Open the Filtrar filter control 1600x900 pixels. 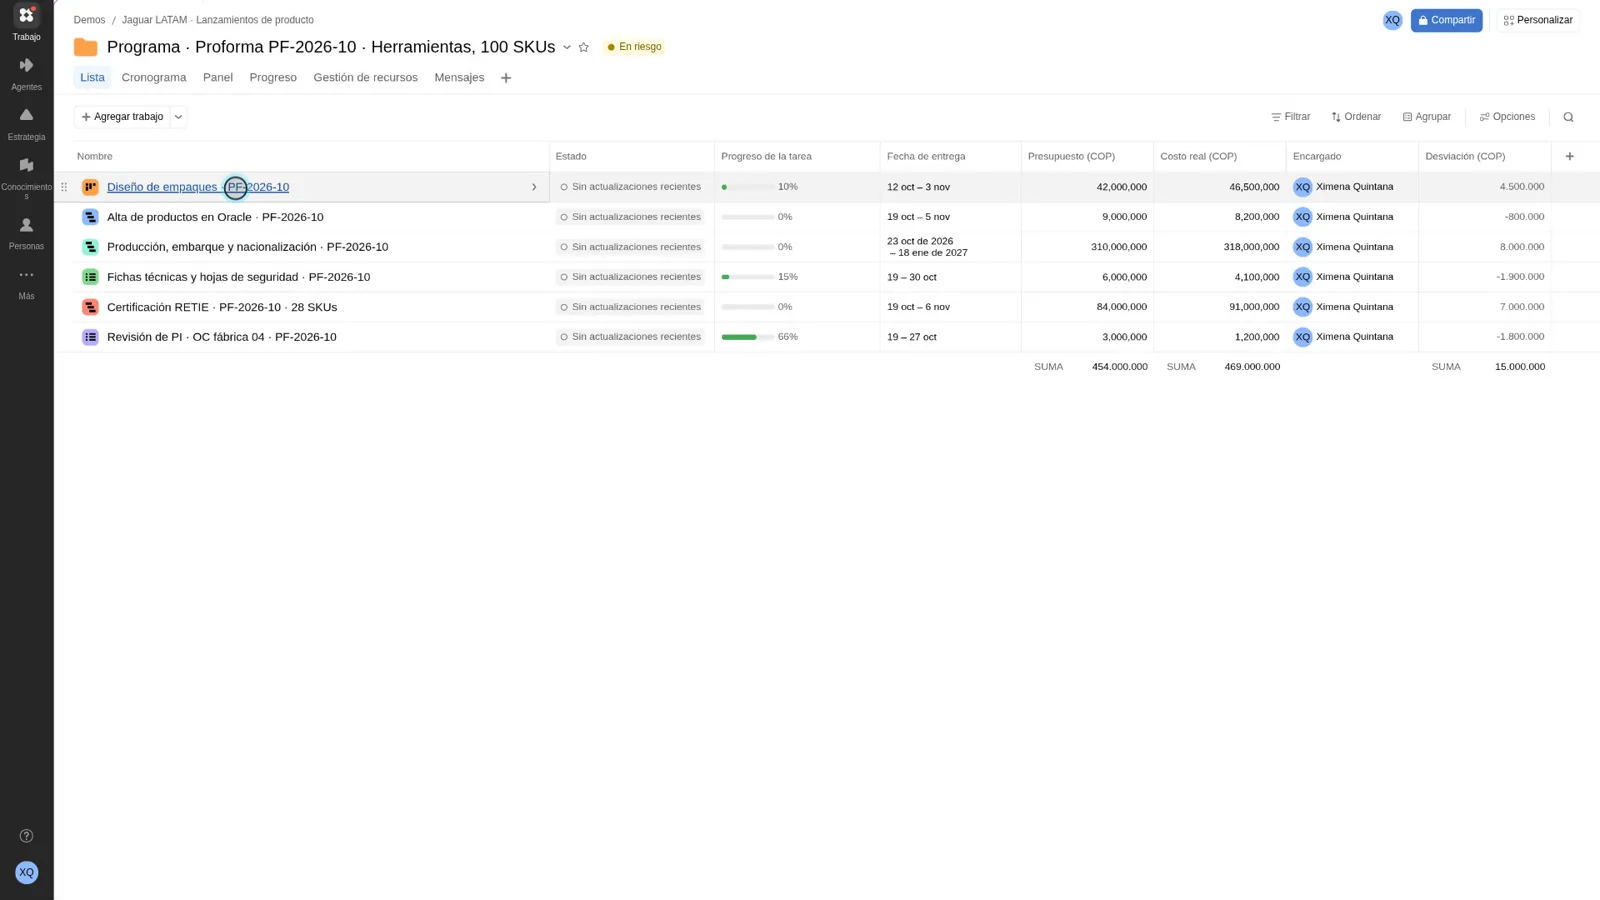1290,117
